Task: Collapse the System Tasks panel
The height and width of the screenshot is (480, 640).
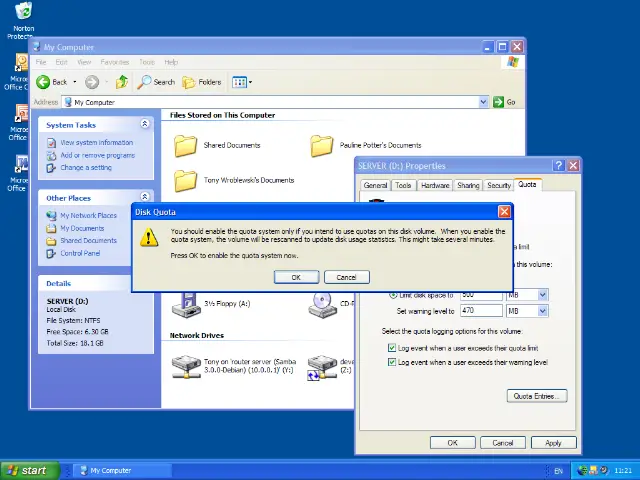Action: [x=144, y=124]
